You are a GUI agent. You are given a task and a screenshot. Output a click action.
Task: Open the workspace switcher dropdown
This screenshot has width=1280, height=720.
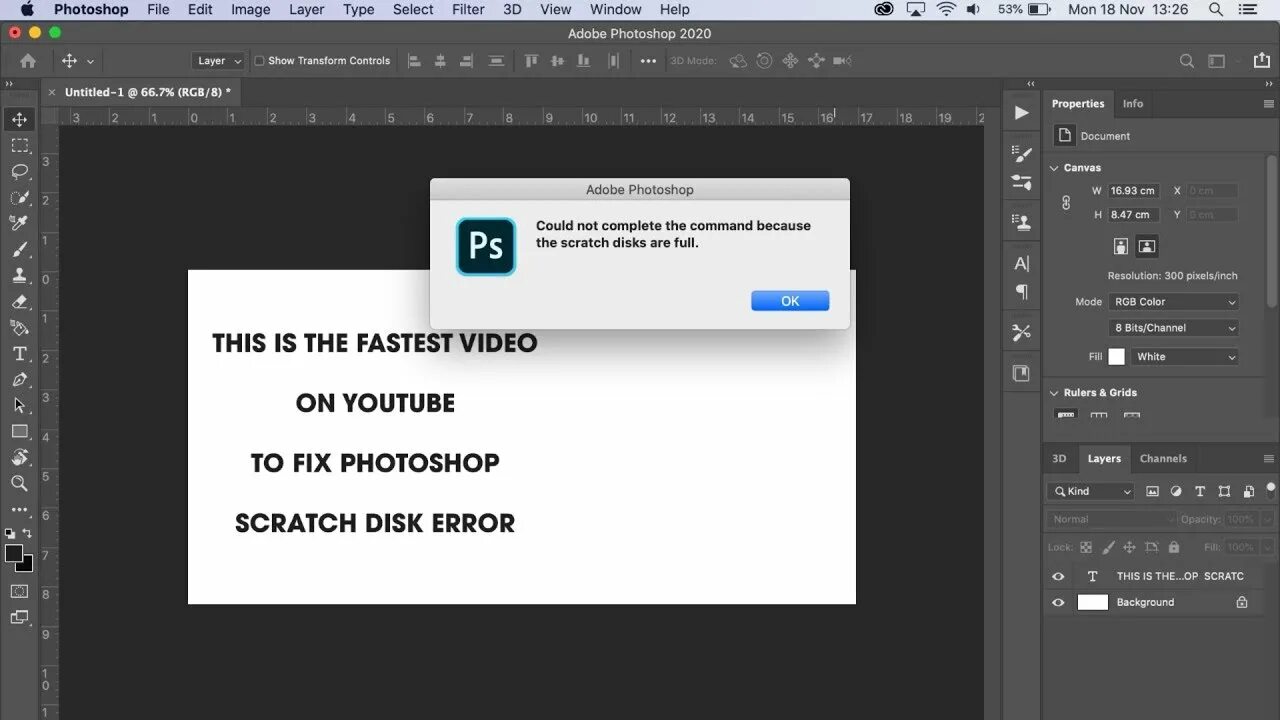[1217, 61]
